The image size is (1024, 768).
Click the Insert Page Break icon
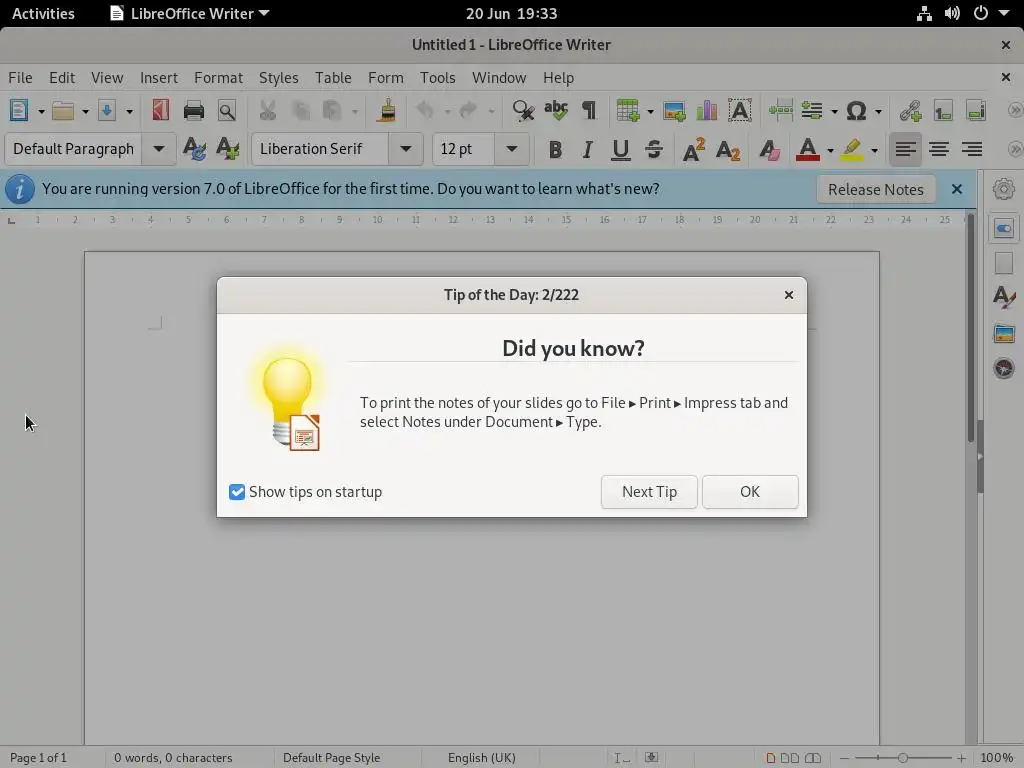(780, 110)
